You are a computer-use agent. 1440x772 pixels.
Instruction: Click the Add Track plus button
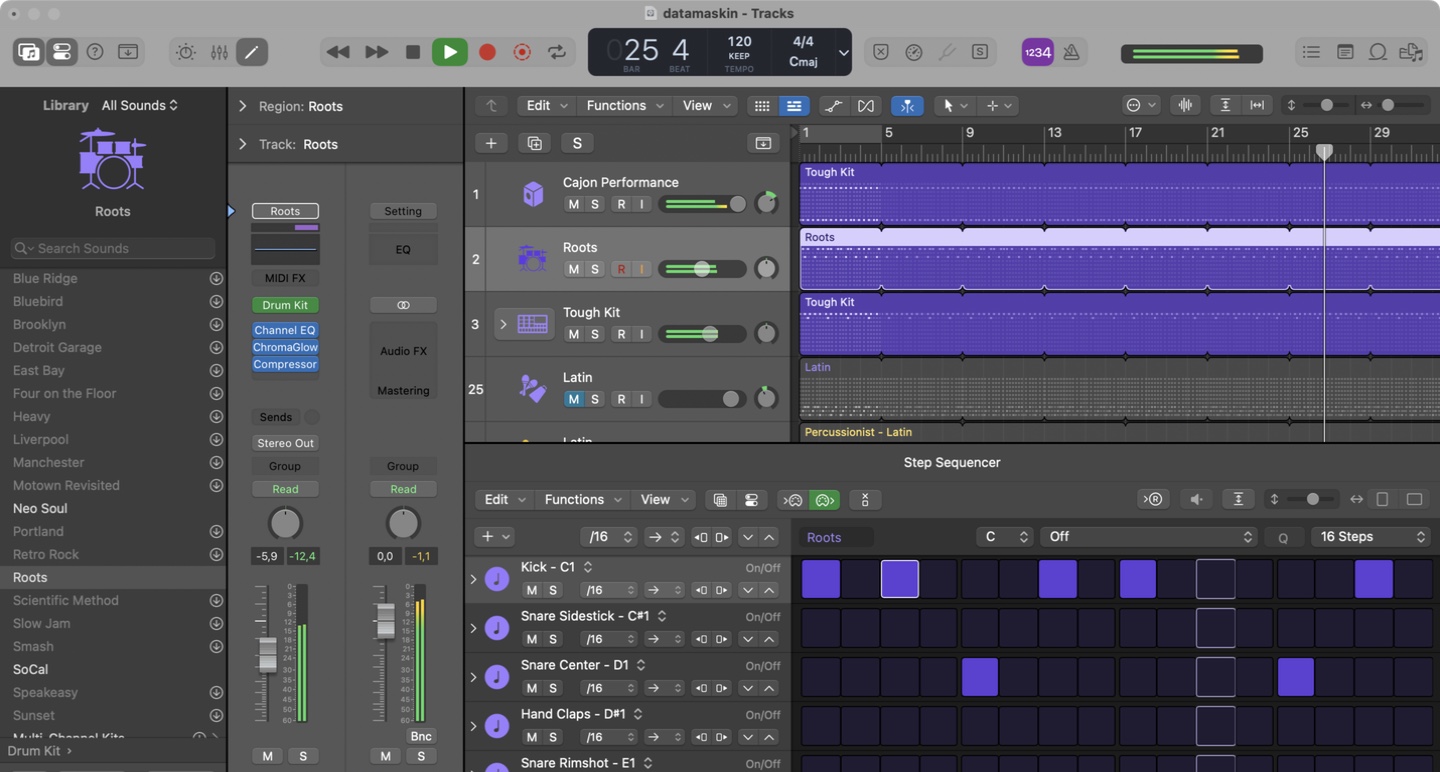(491, 143)
